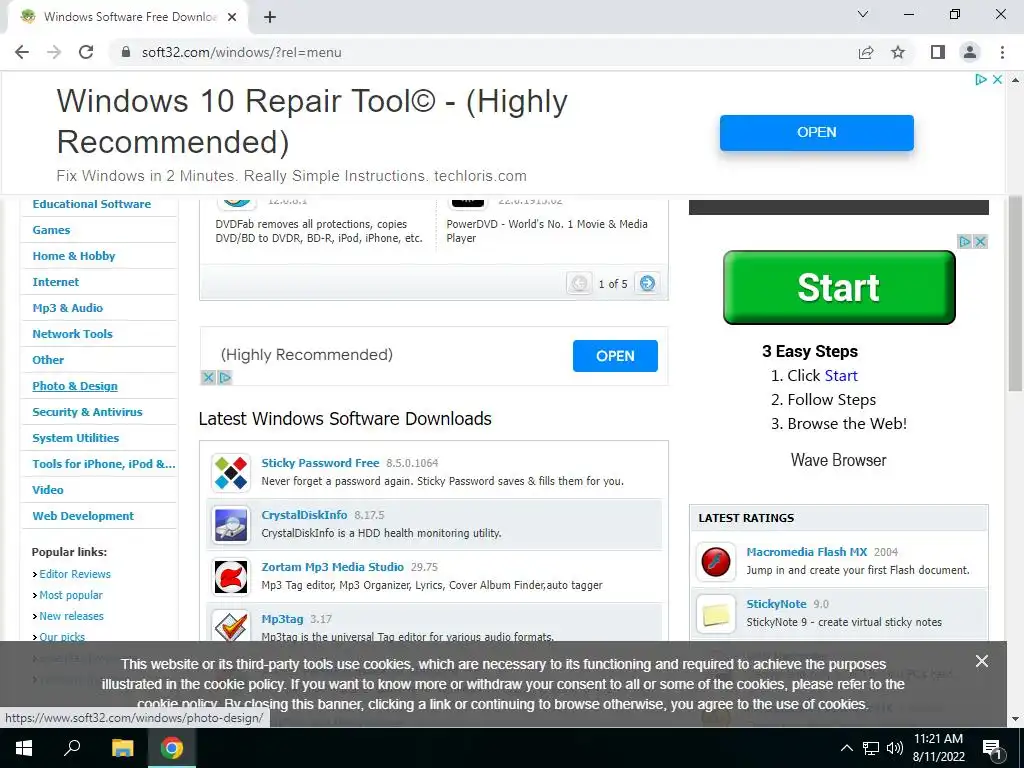
Task: Click the StickyNote app icon
Action: 716,614
